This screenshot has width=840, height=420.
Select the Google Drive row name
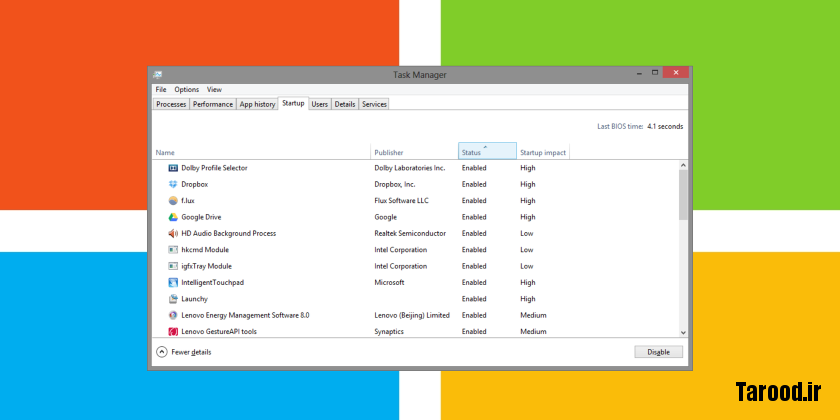click(201, 217)
